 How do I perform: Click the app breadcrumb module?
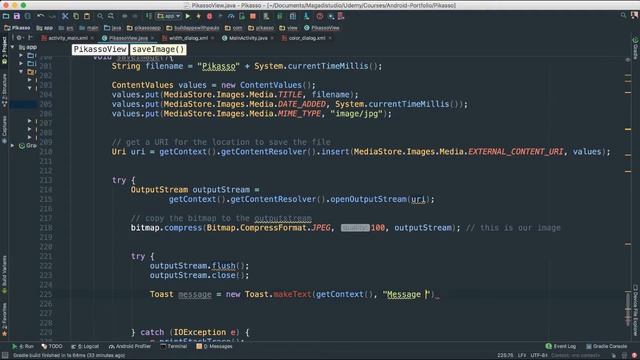[x=44, y=28]
